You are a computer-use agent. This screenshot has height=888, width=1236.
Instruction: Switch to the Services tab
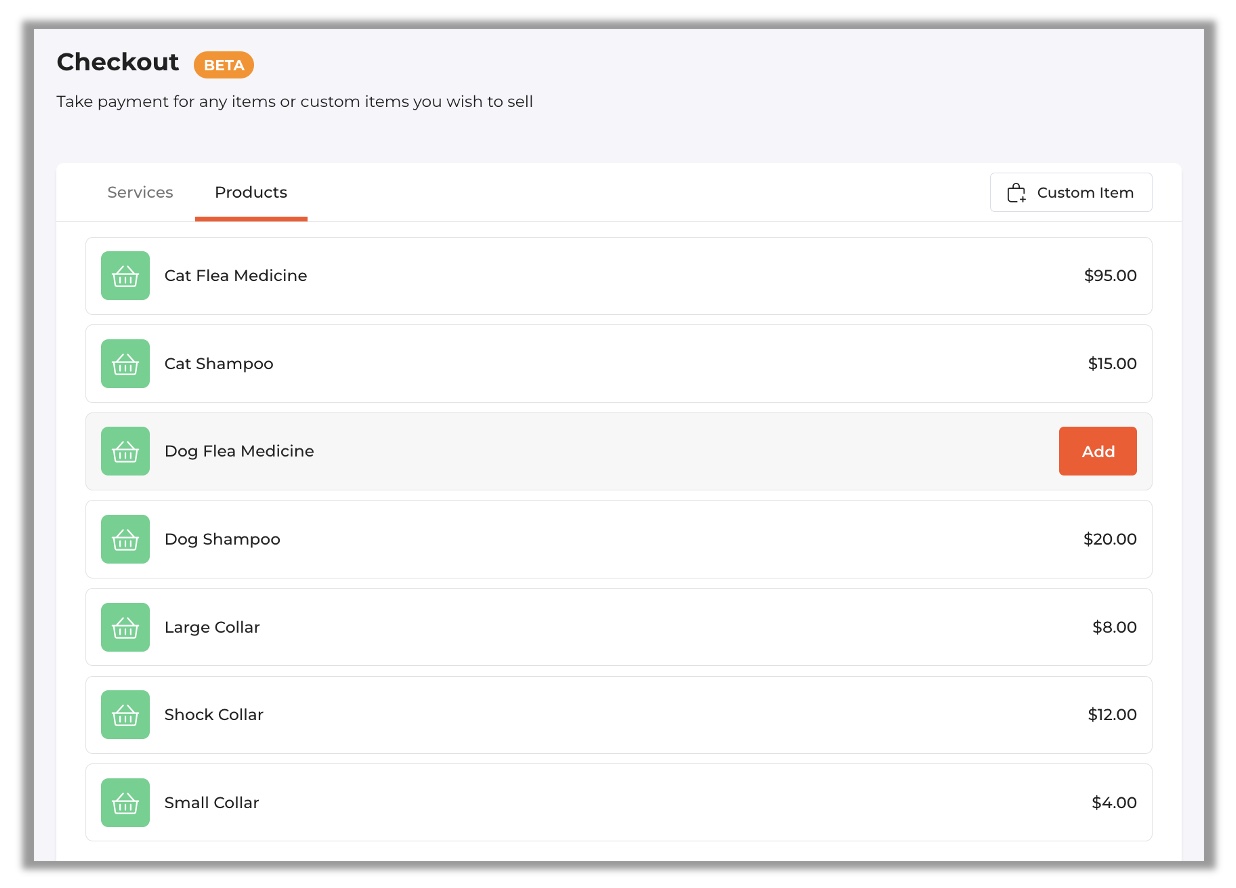tap(140, 192)
